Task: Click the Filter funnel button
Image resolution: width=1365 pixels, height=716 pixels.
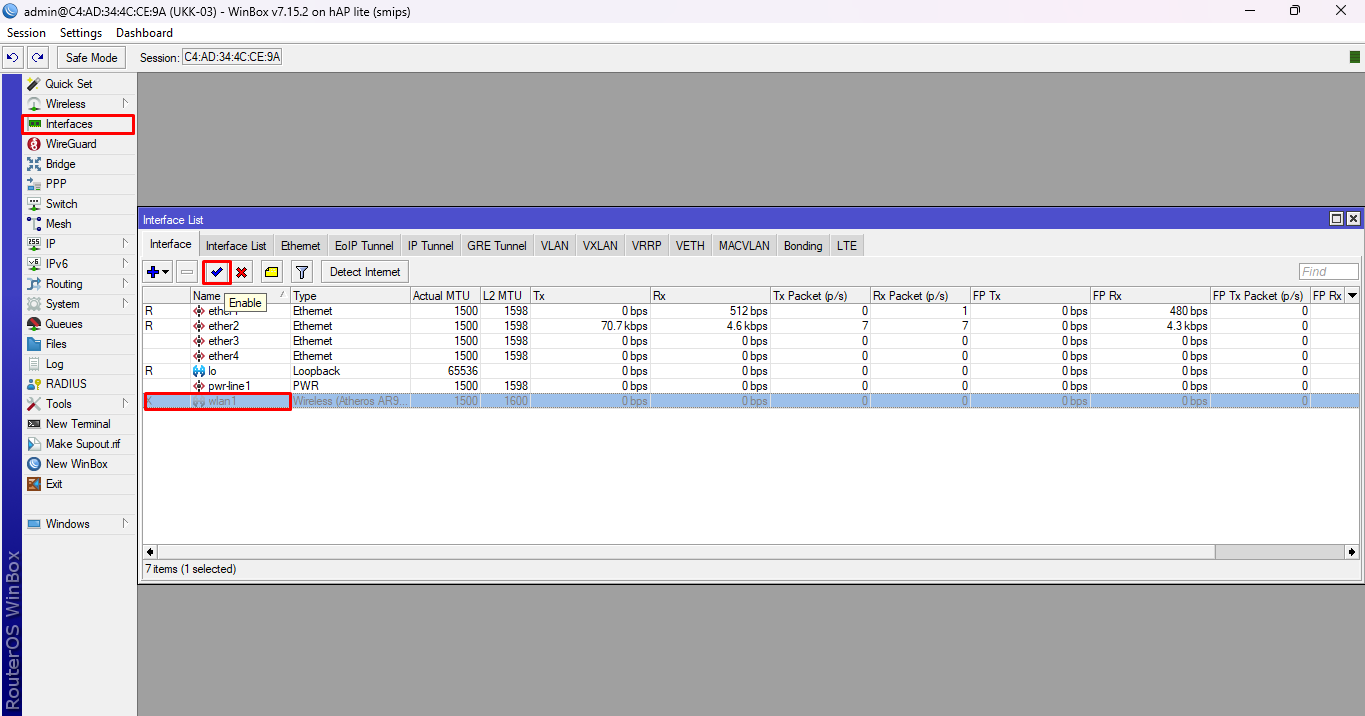Action: coord(302,272)
